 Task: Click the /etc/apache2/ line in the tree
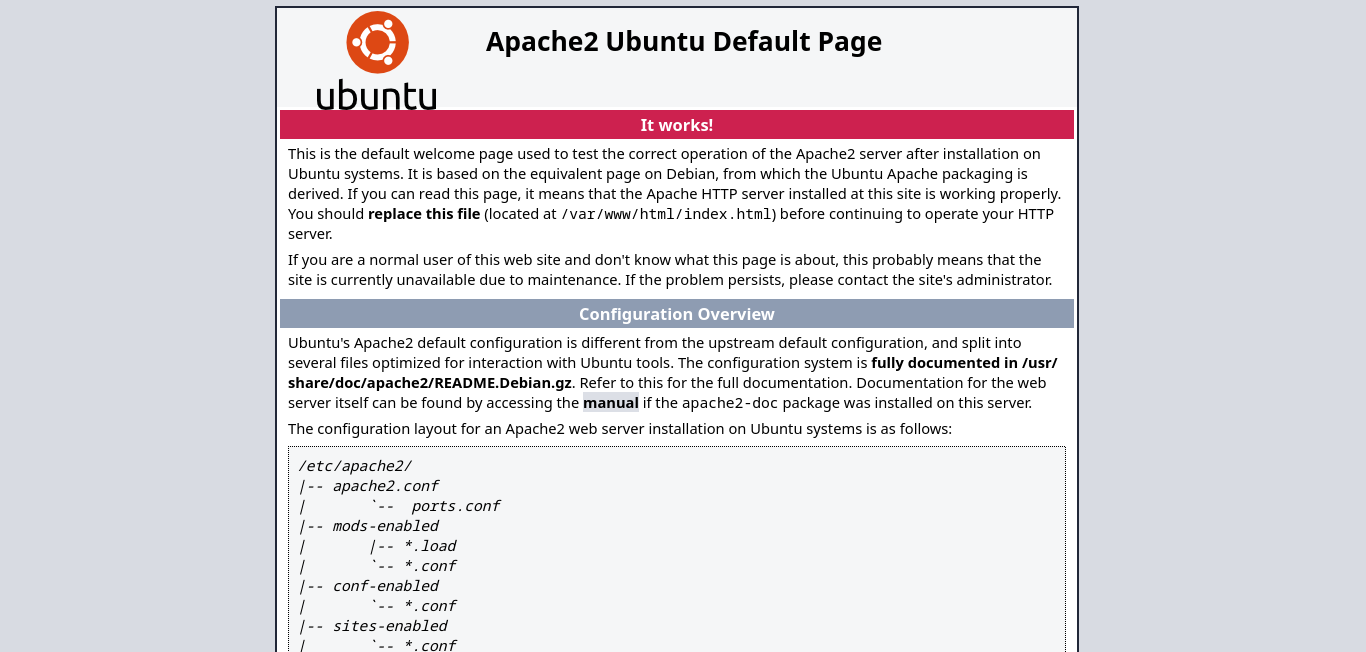[x=355, y=466]
